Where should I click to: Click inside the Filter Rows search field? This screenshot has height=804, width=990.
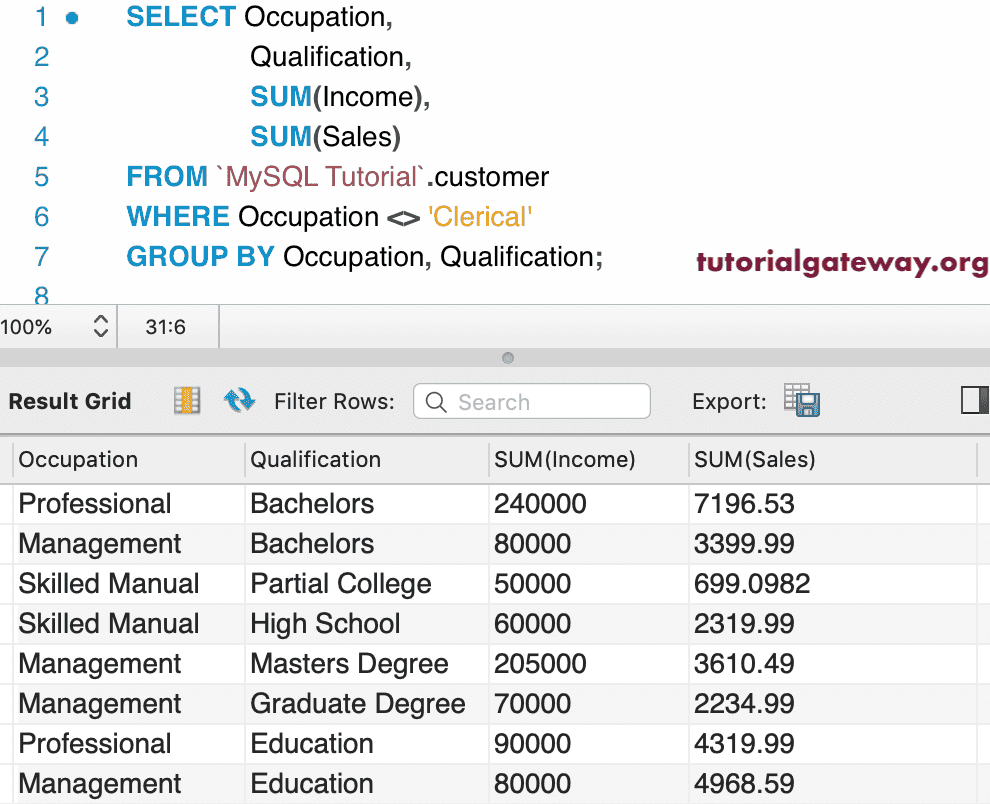(x=540, y=401)
